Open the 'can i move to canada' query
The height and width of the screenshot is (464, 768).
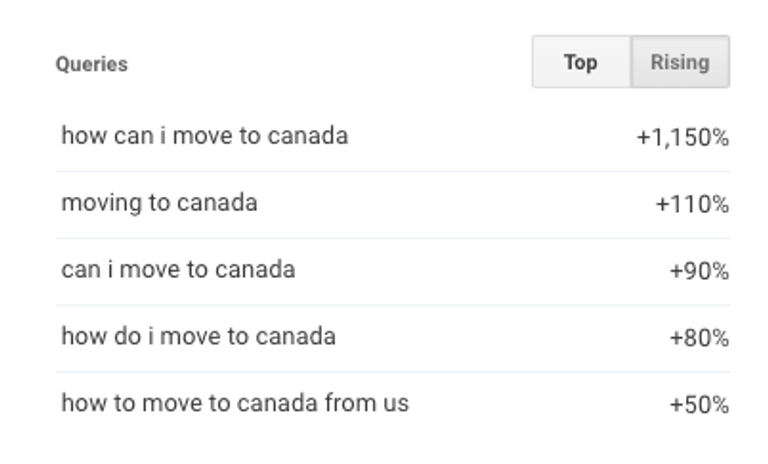pyautogui.click(x=178, y=270)
